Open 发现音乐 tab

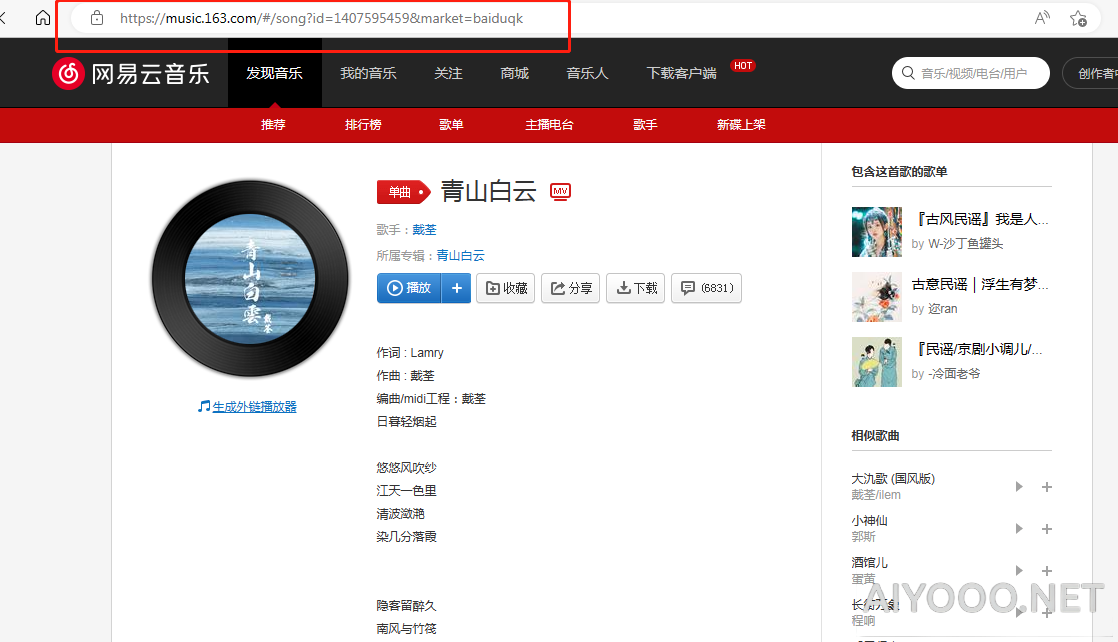coord(275,73)
